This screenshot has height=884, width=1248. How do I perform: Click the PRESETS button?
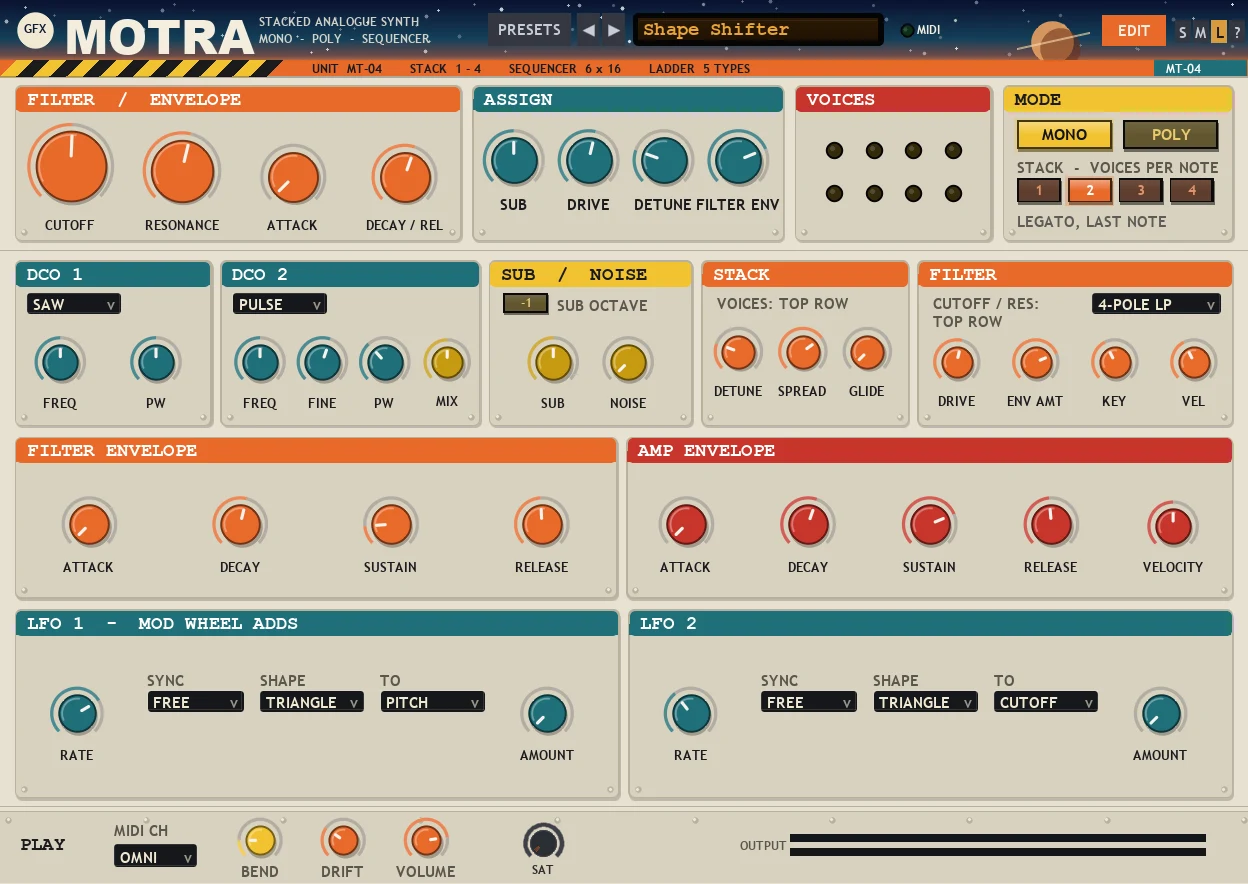[529, 30]
